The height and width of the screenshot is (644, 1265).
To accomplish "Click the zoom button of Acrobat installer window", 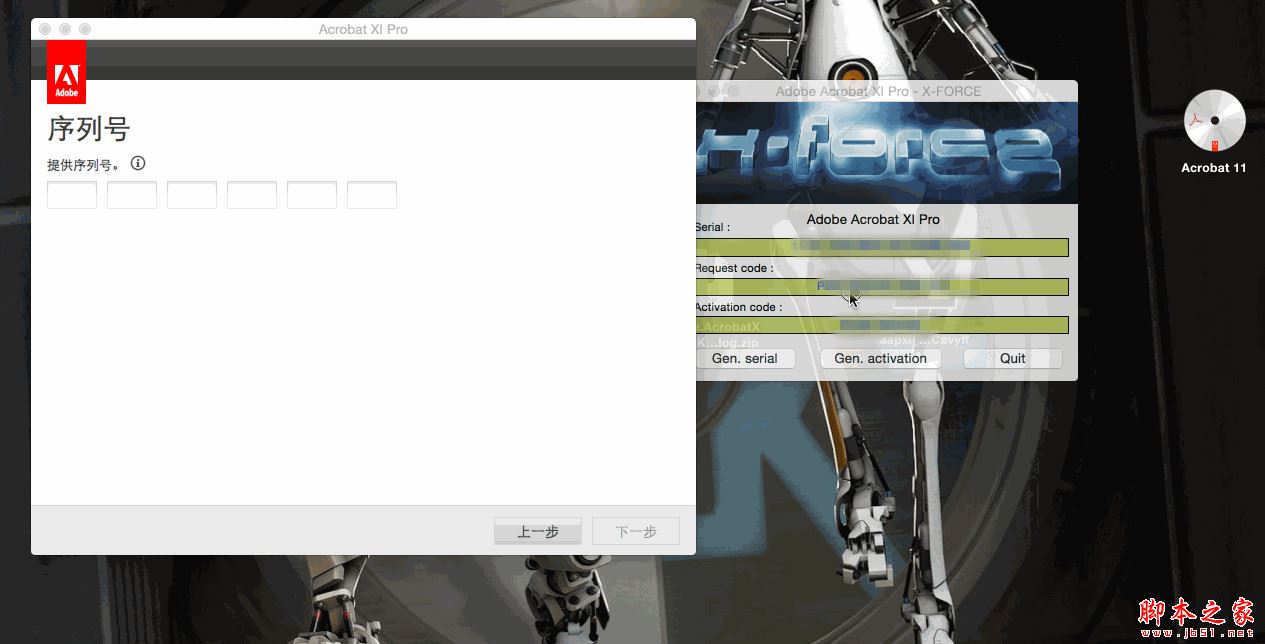I will (x=85, y=29).
